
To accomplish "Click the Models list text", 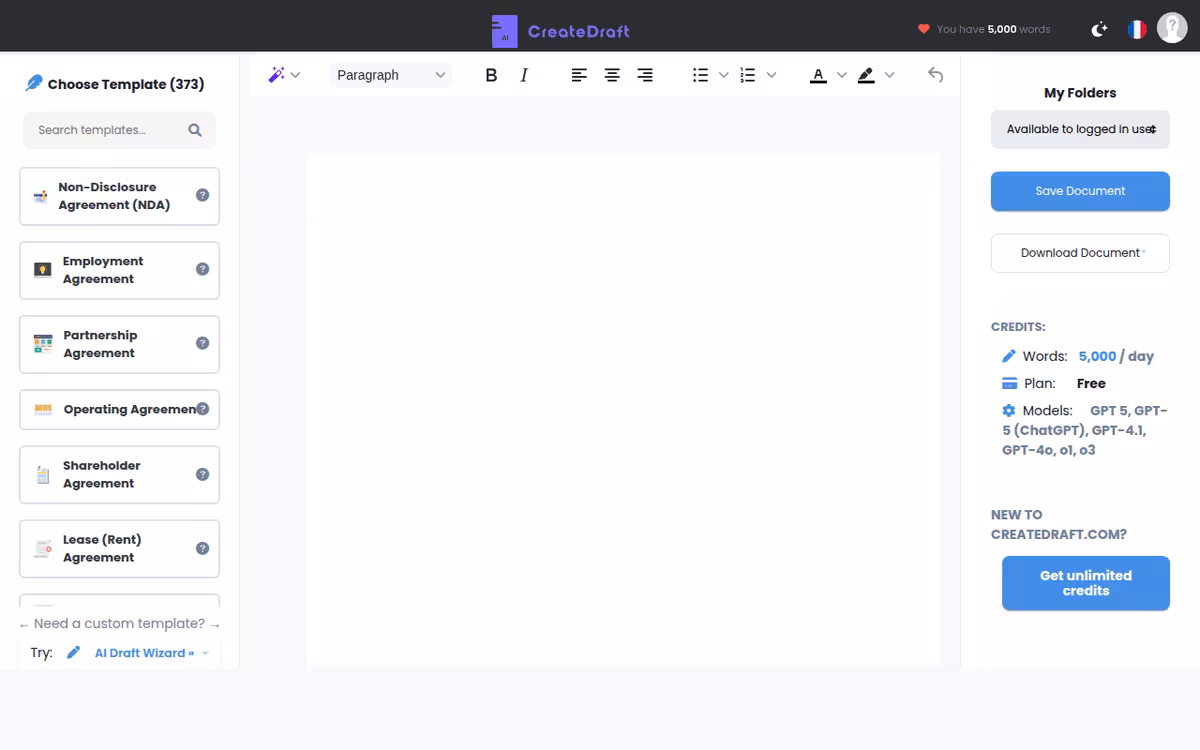I will pos(1084,430).
